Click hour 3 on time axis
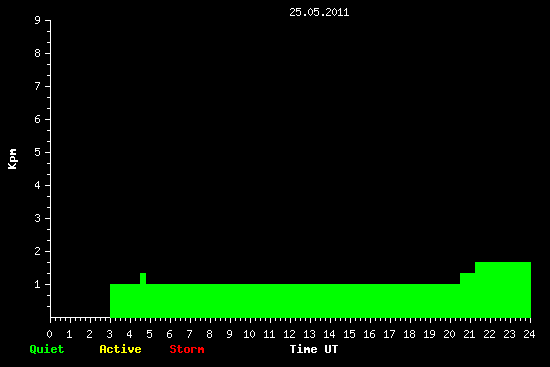Viewport: 550px width, 367px height. click(109, 334)
